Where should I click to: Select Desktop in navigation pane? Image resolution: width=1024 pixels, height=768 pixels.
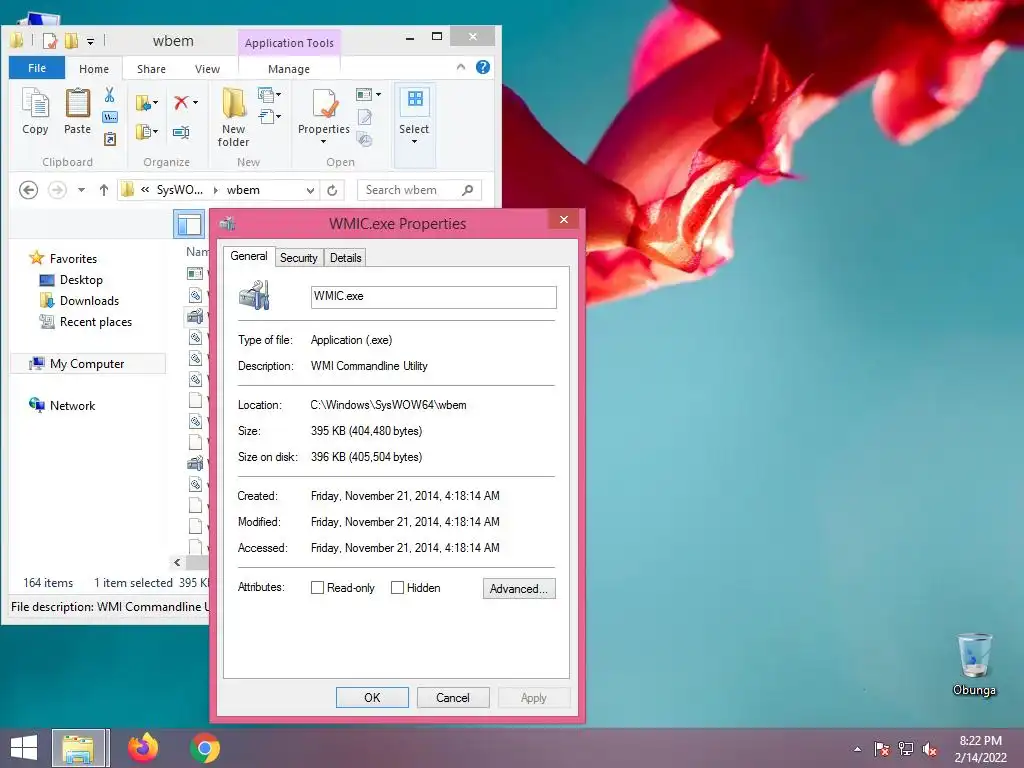[81, 280]
